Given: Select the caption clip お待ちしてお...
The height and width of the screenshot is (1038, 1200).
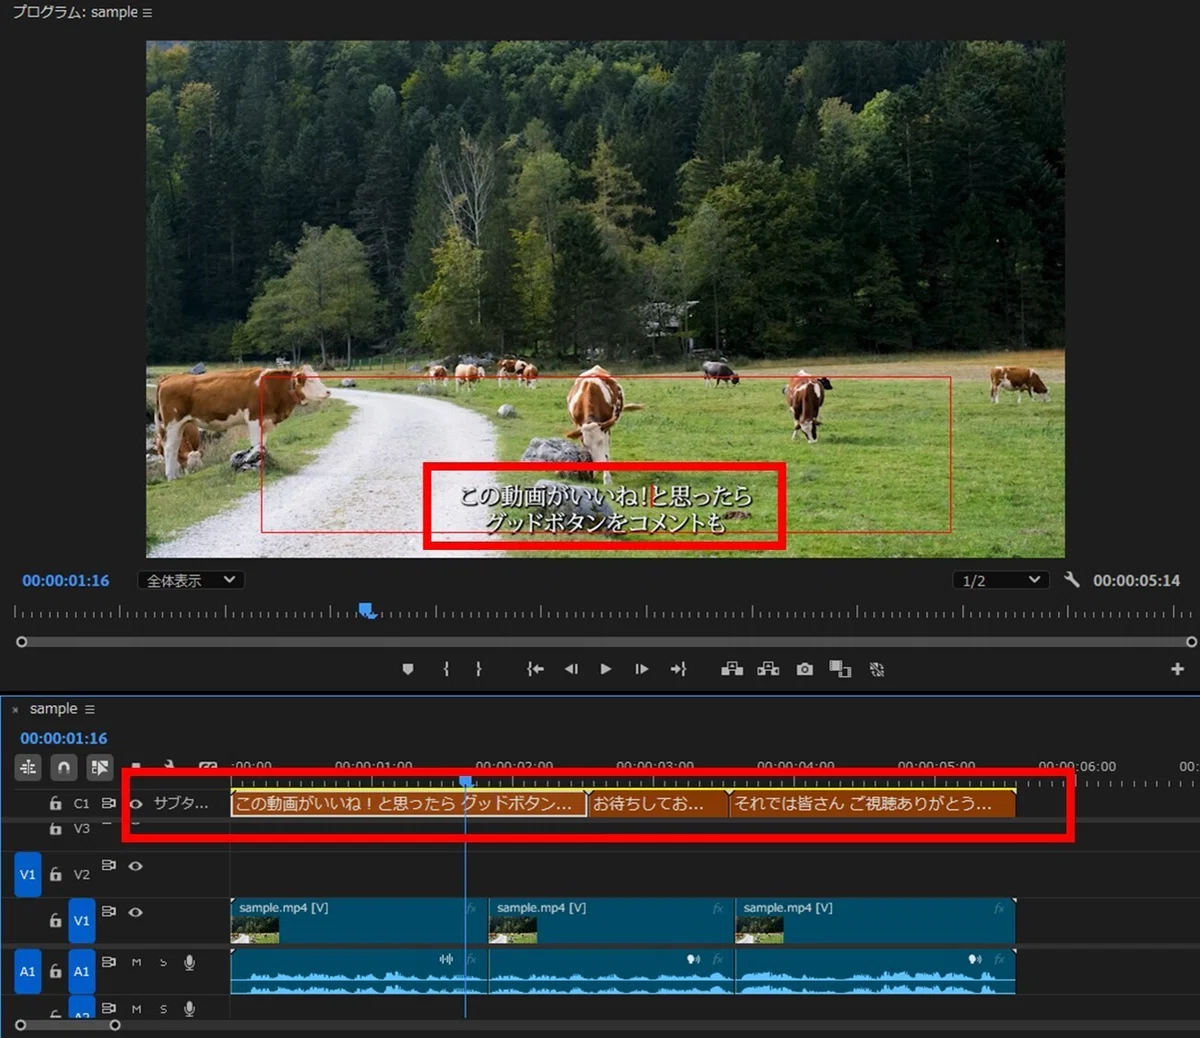Looking at the screenshot, I should (x=658, y=803).
